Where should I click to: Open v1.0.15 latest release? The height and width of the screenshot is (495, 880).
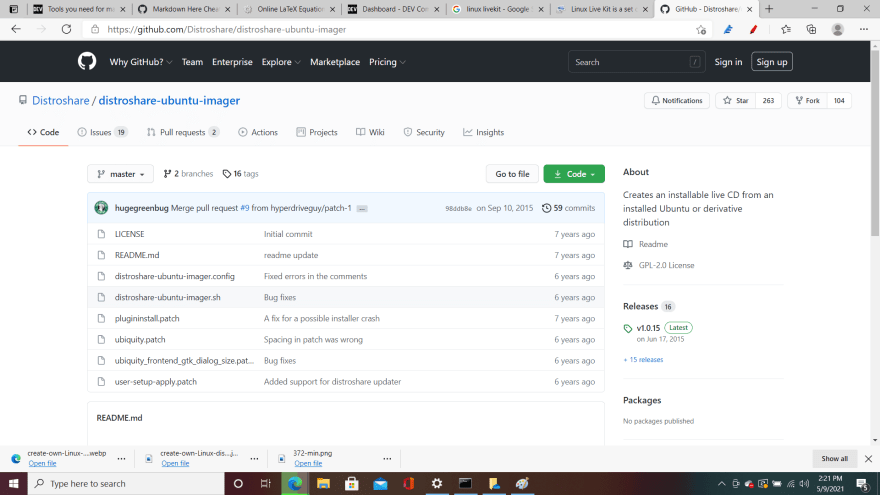pos(648,328)
